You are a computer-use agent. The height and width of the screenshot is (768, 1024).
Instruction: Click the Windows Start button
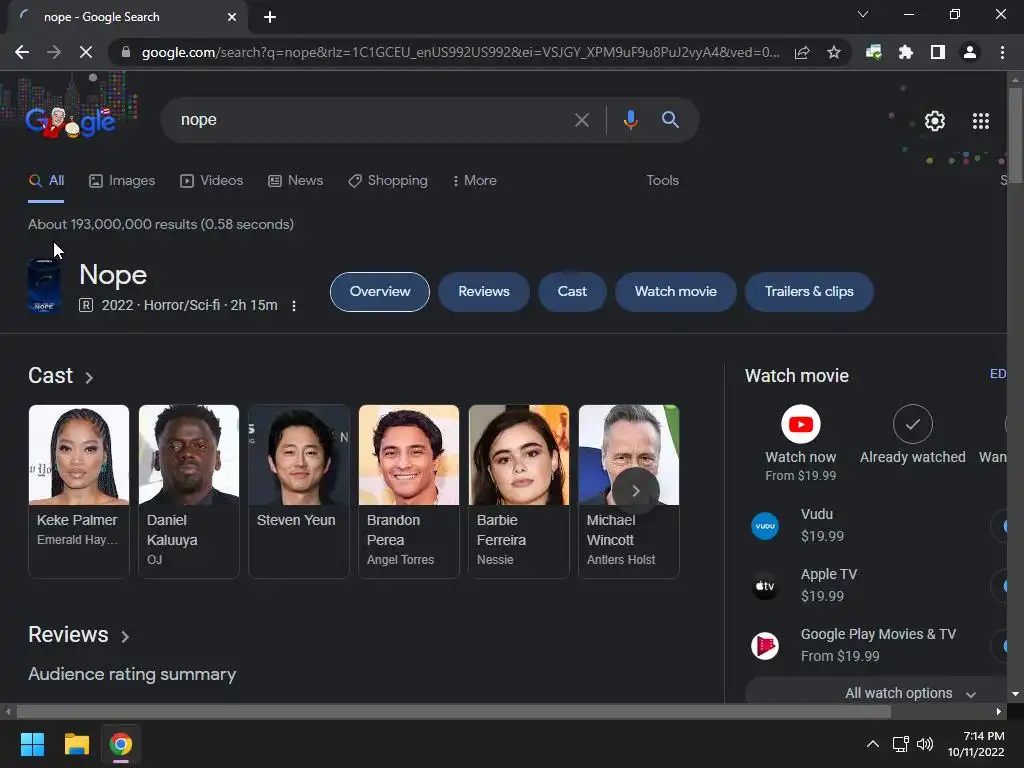click(32, 744)
